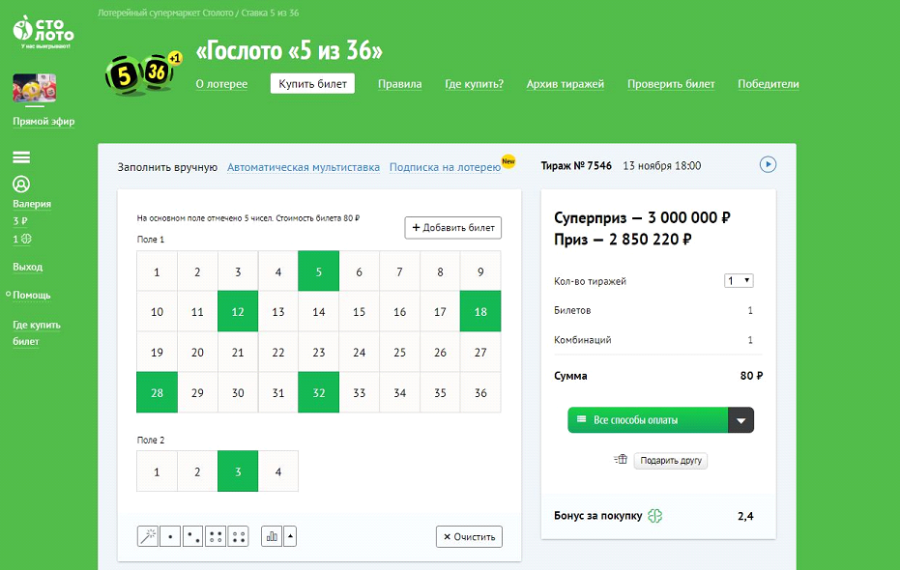
Task: Click the Stoloto logo
Action: coord(44,32)
